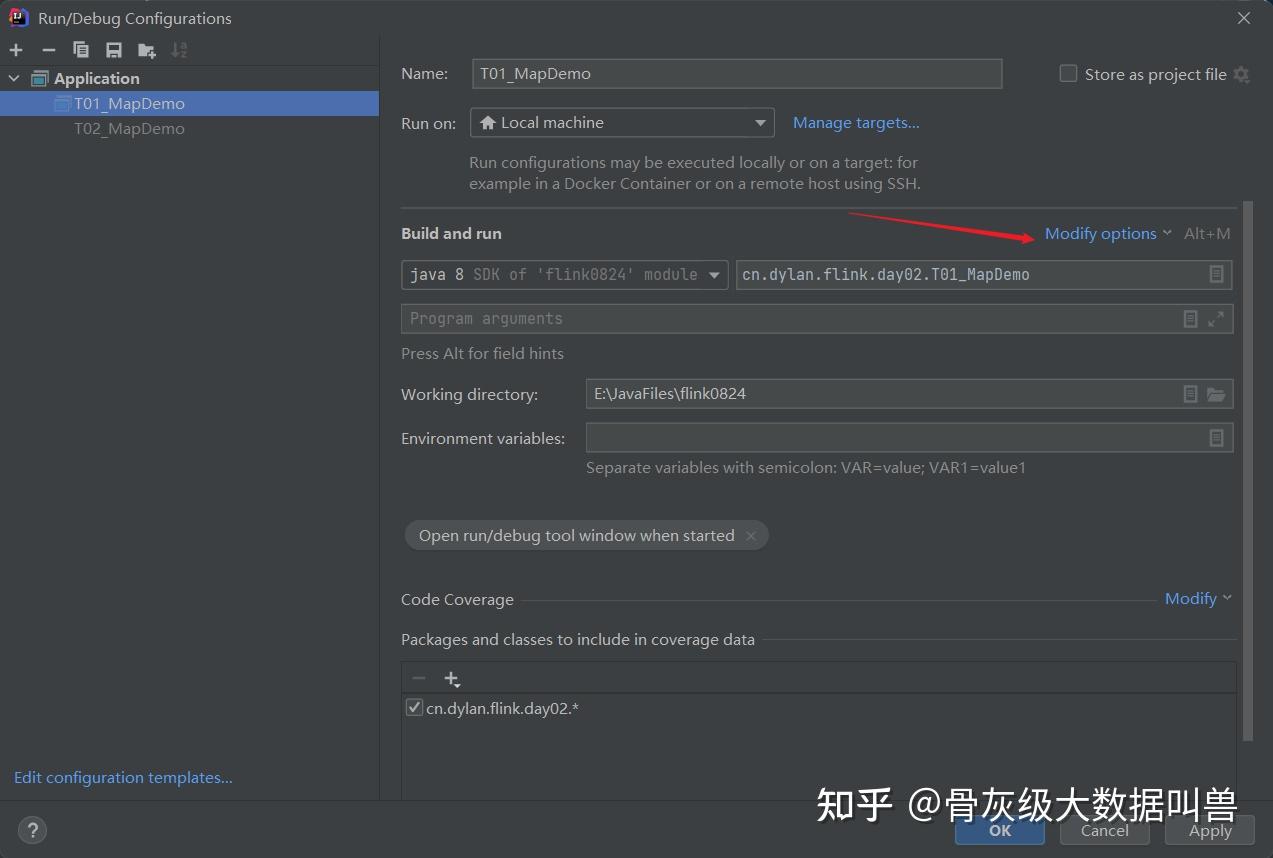Uncheck the cn.dylan.flink.day02.* coverage entry
1273x858 pixels.
(x=414, y=707)
